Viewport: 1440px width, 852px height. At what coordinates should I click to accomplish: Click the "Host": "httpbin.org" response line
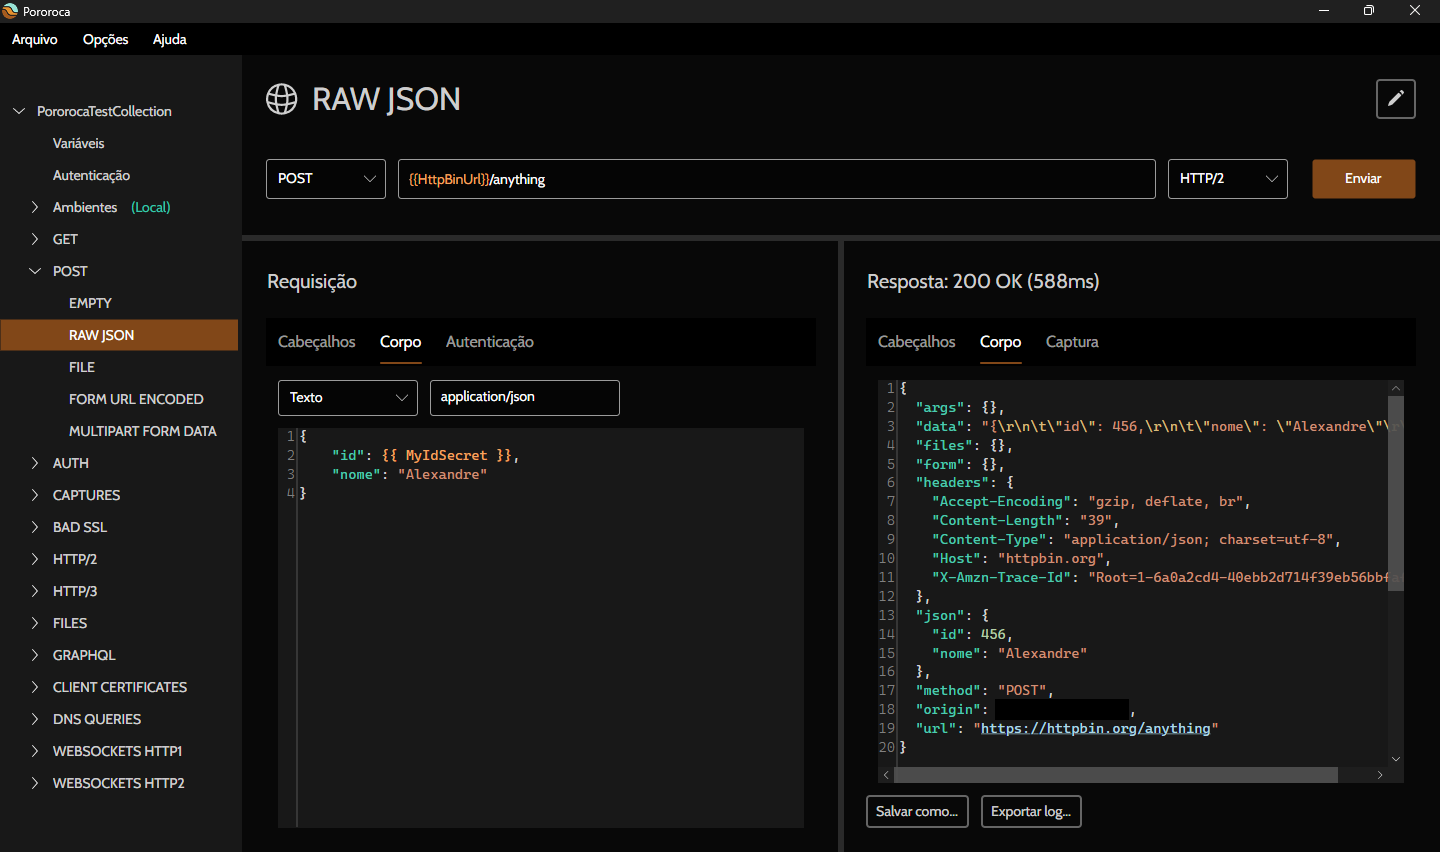tap(1021, 558)
